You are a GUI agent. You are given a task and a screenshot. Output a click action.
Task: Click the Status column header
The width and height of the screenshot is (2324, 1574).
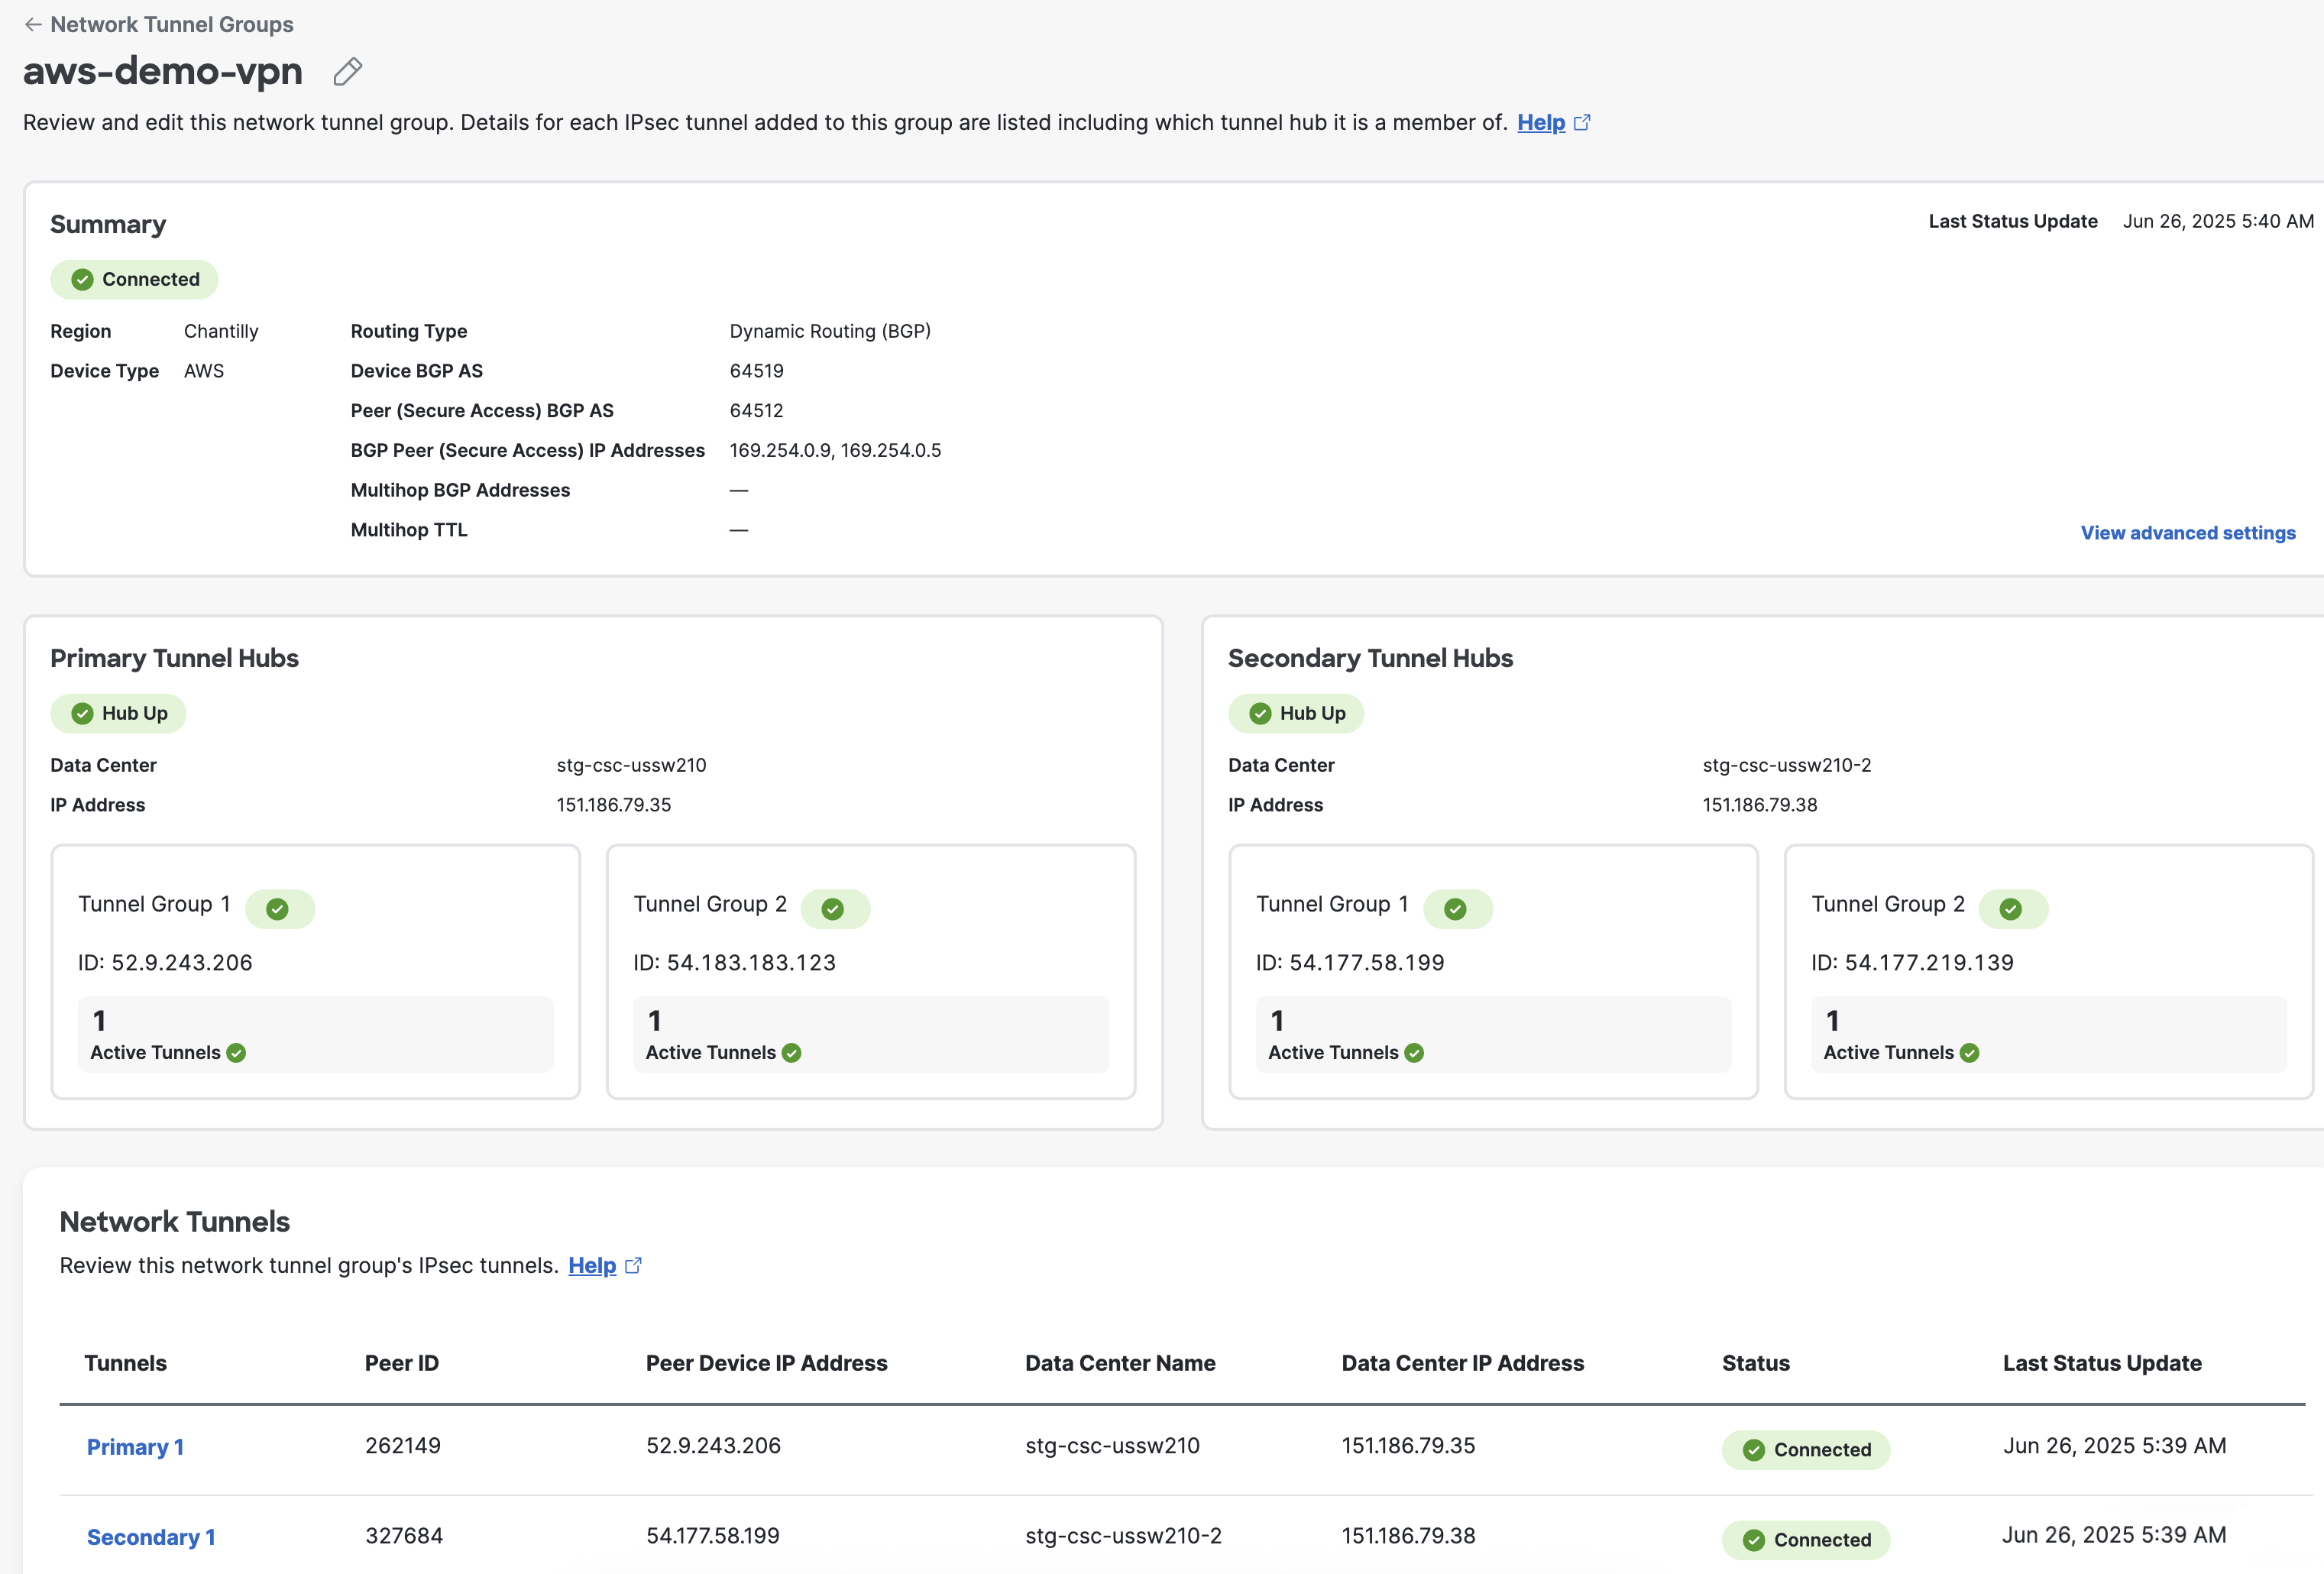pyautogui.click(x=1756, y=1363)
